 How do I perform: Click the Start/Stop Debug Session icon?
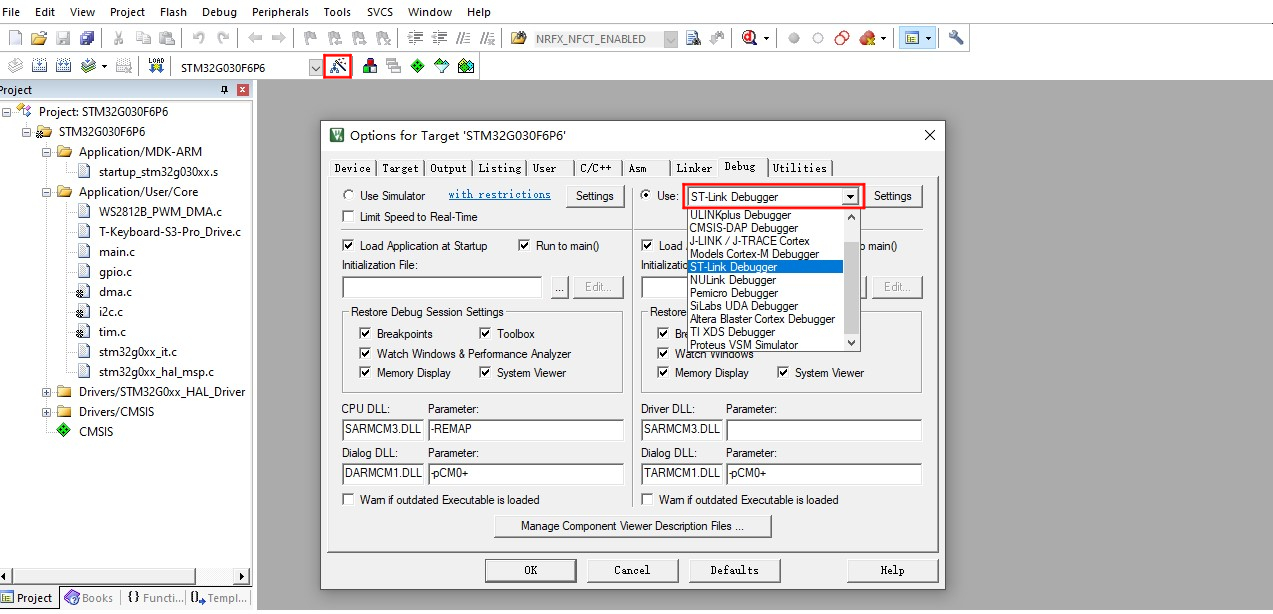(x=749, y=38)
